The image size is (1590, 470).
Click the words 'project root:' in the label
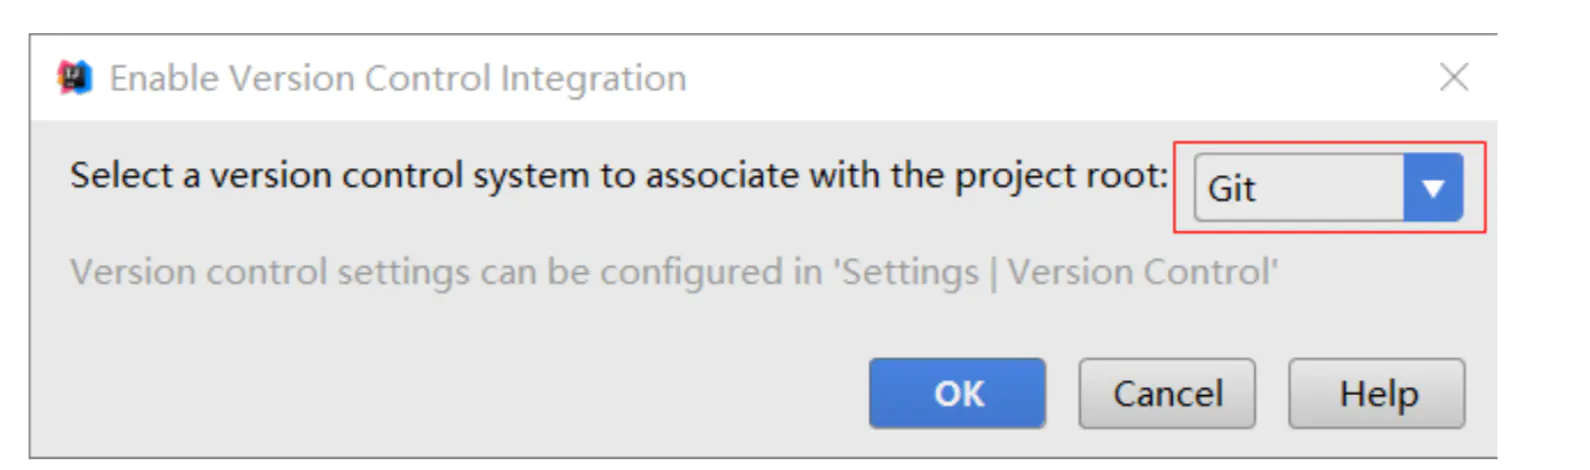[x=1060, y=176]
